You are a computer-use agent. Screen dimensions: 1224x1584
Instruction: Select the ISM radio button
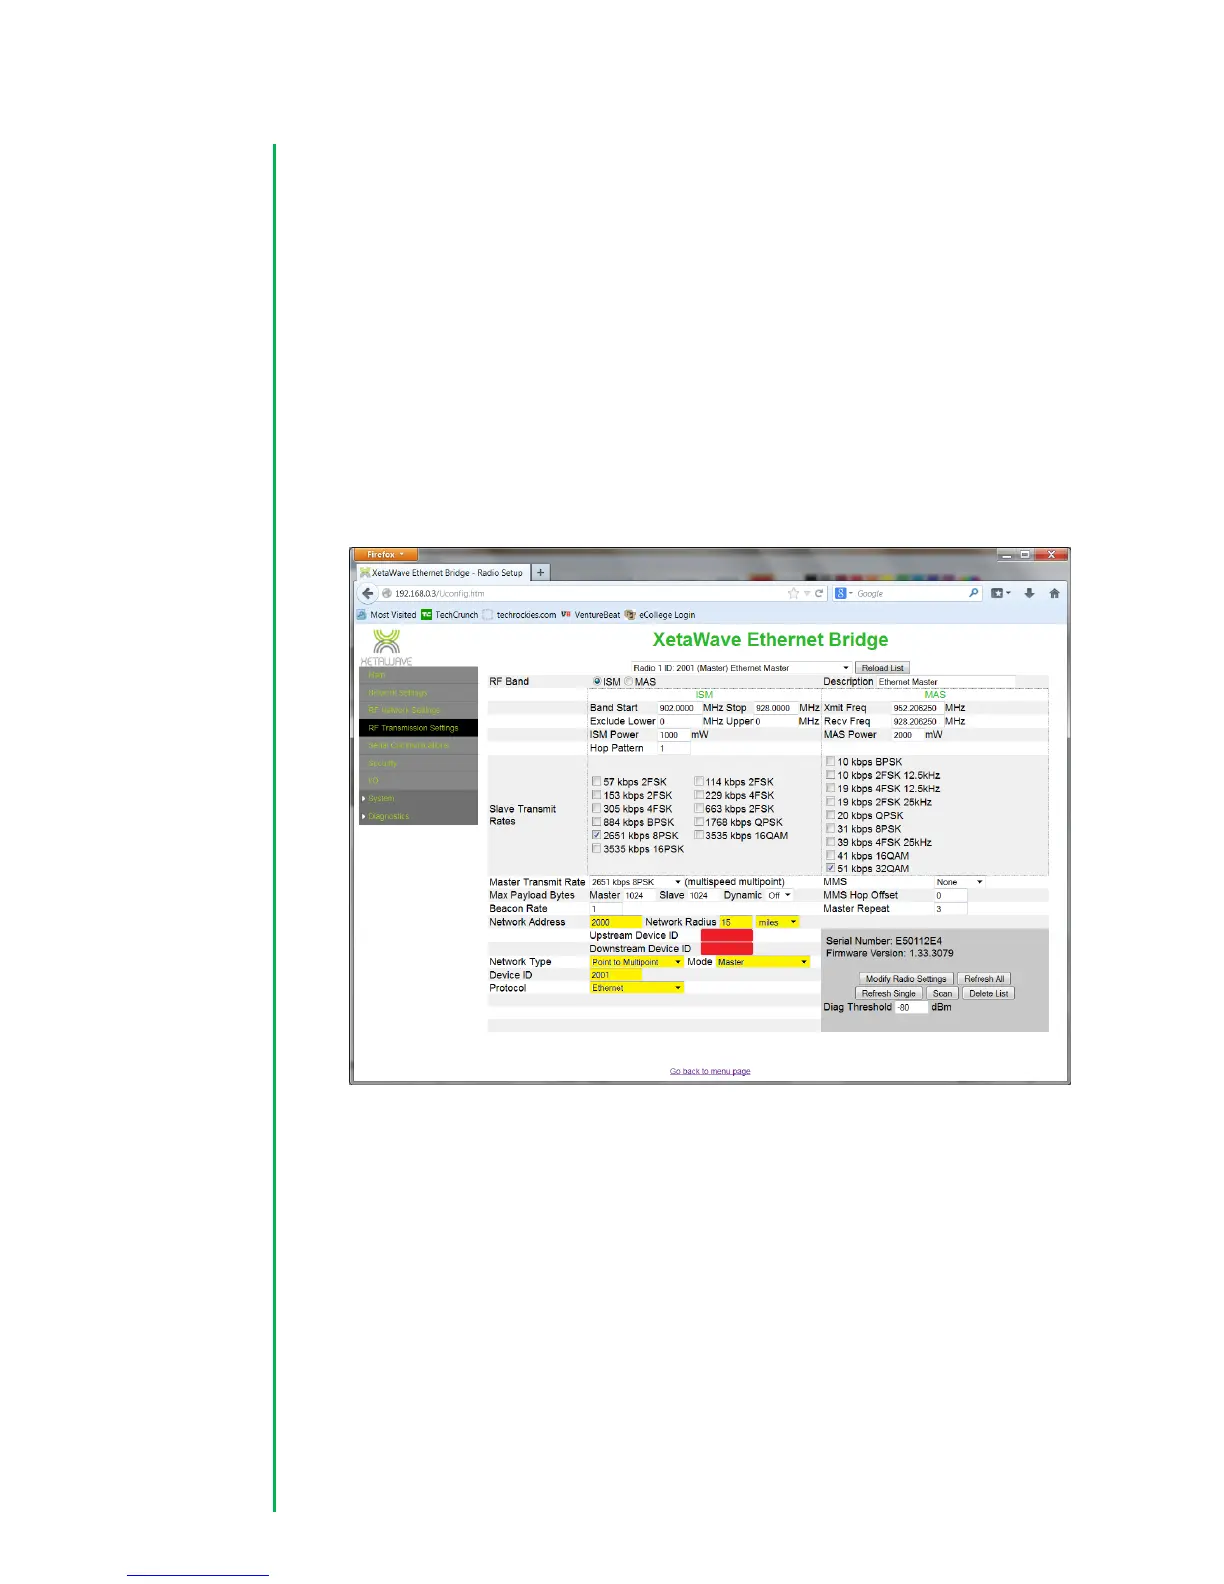point(597,682)
